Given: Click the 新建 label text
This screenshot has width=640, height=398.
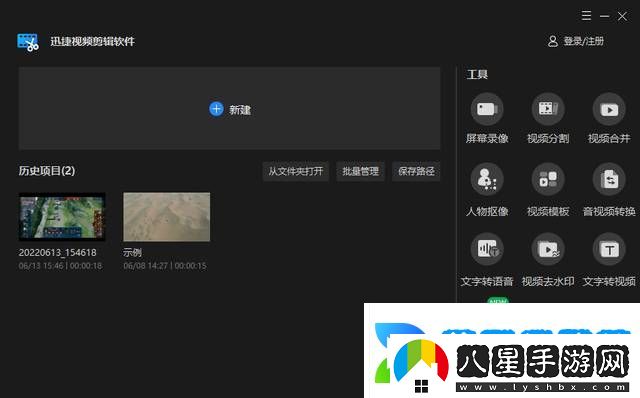Looking at the screenshot, I should tap(240, 110).
